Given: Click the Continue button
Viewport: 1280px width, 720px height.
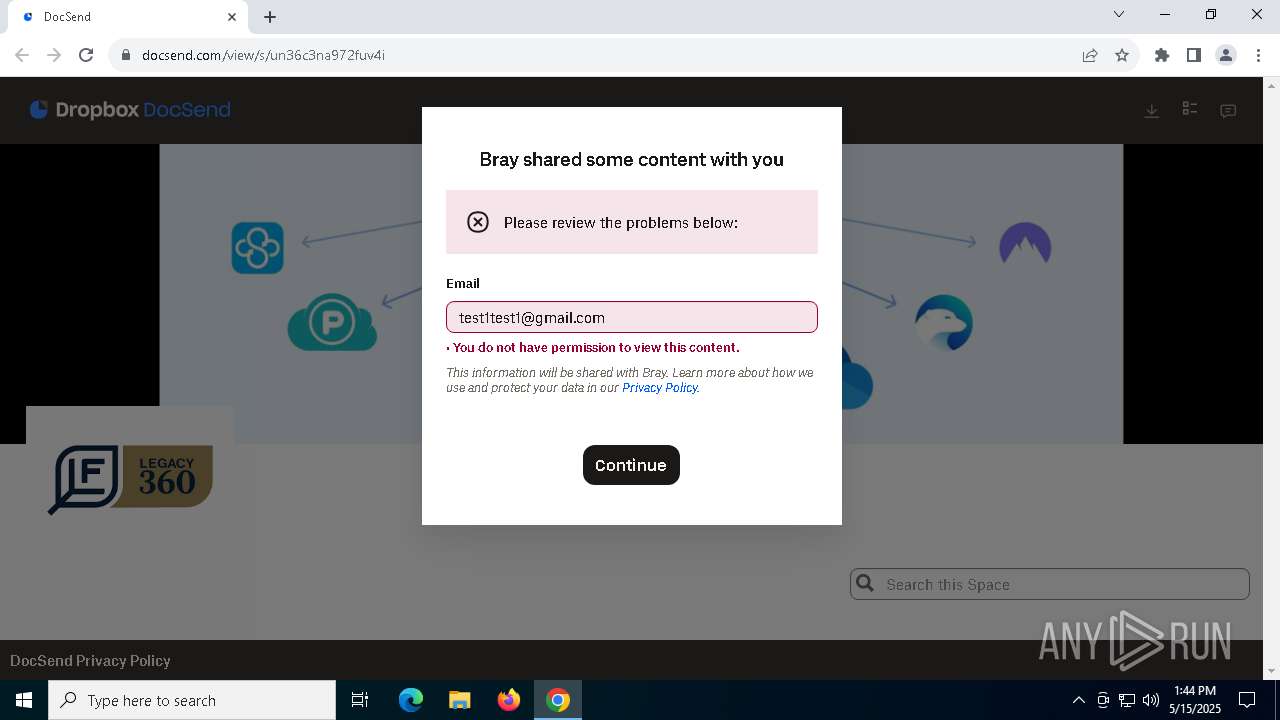Looking at the screenshot, I should (x=631, y=465).
